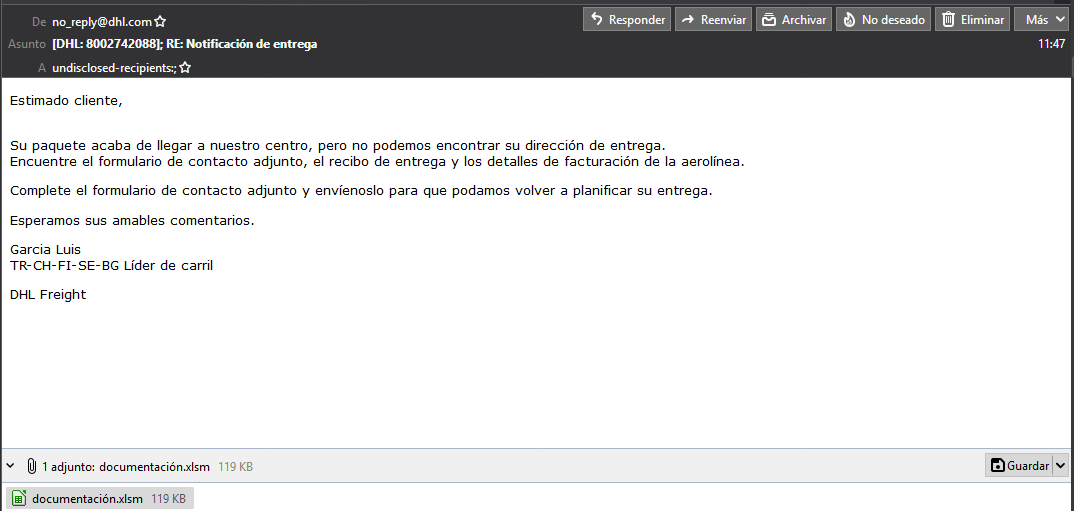Click the 11:47 message timestamp

point(1051,44)
